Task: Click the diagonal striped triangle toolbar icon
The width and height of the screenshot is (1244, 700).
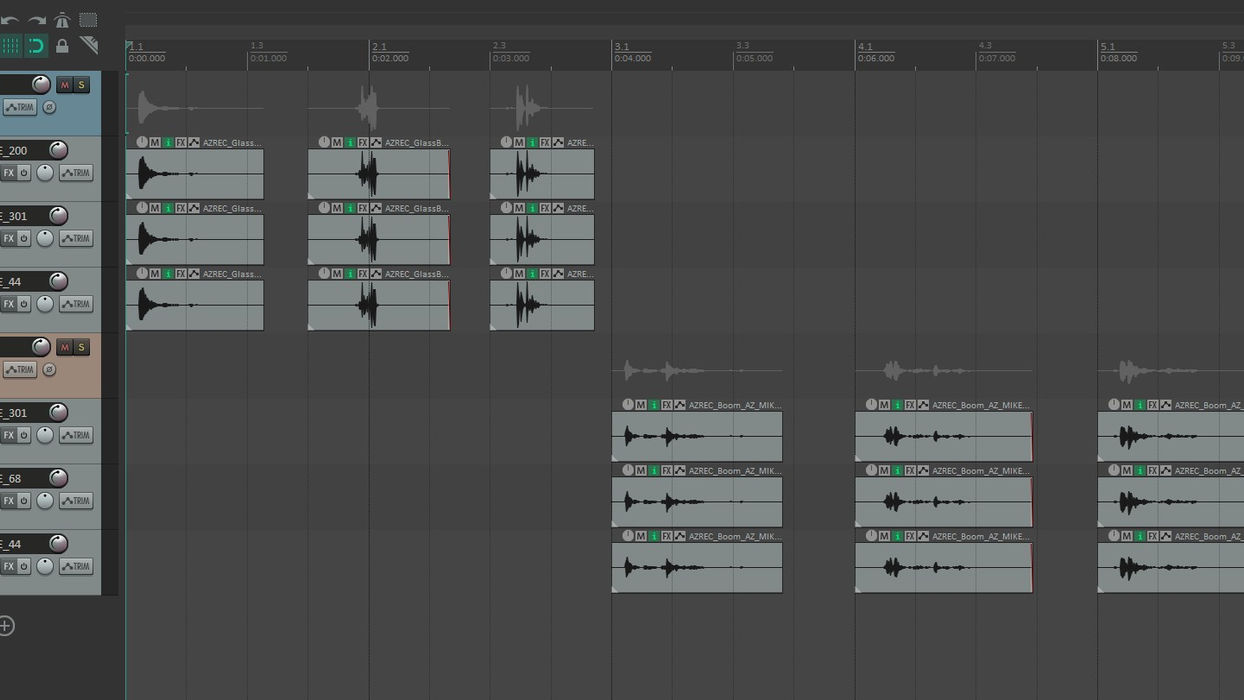Action: 89,46
